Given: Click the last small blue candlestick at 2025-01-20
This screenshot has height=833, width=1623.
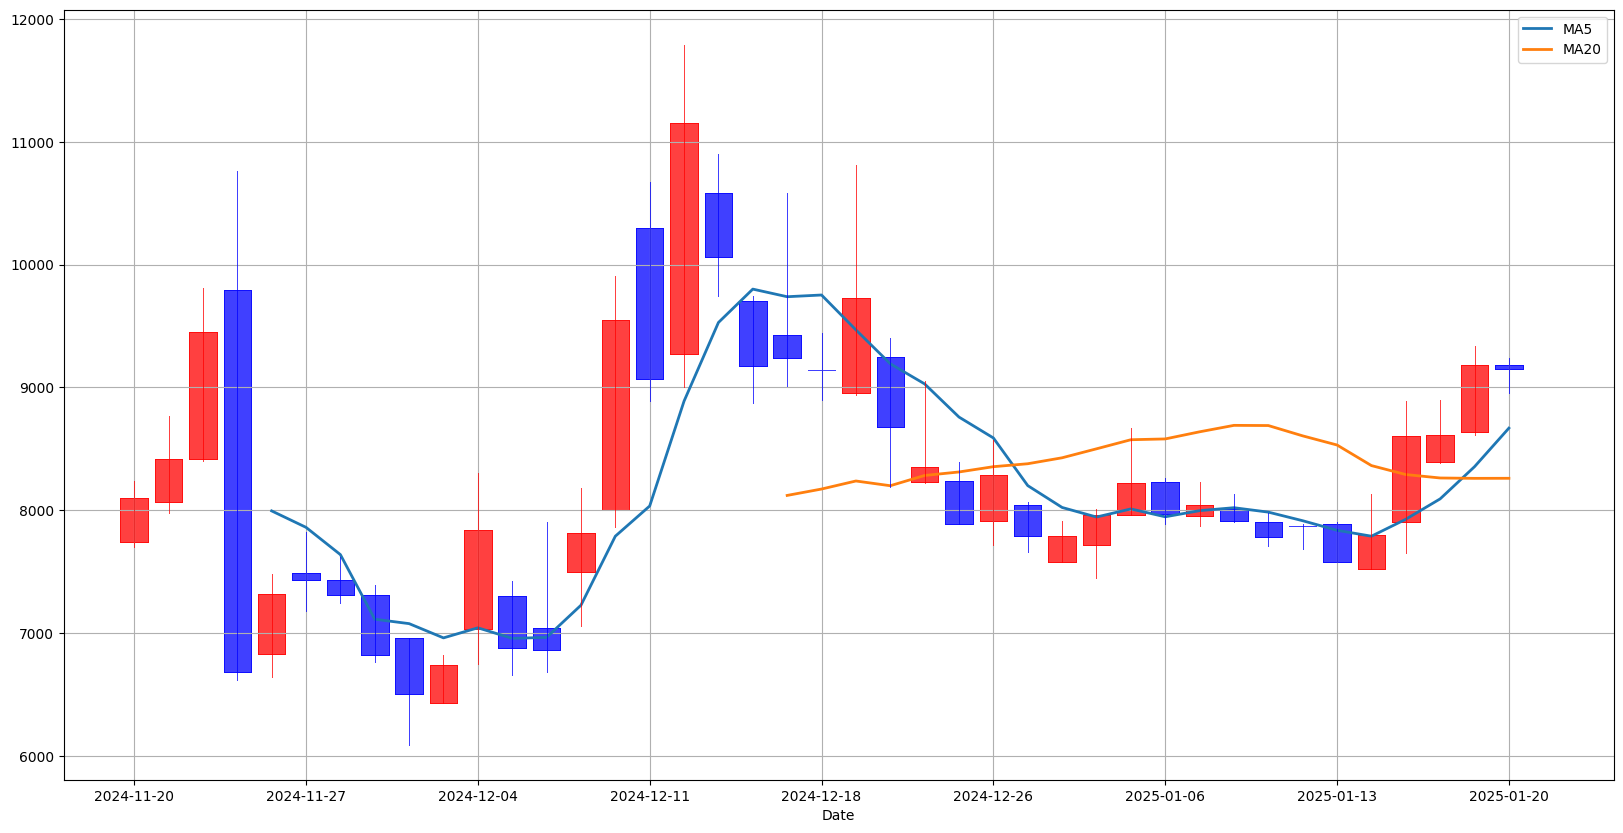Looking at the screenshot, I should click(x=1509, y=367).
